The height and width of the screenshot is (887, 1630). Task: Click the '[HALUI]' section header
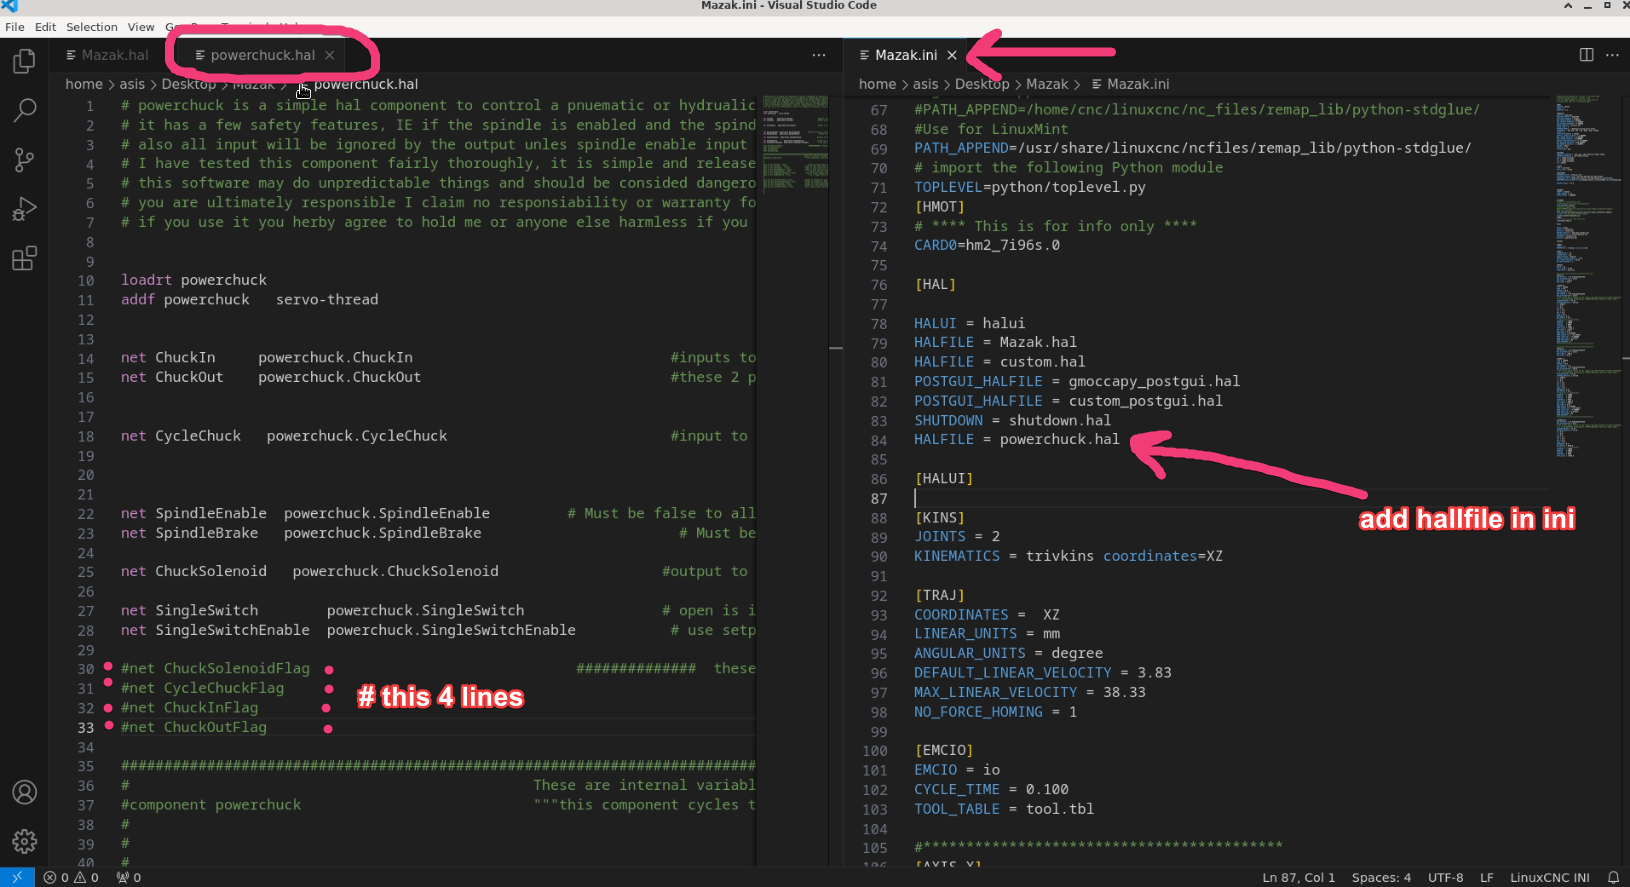pyautogui.click(x=943, y=478)
